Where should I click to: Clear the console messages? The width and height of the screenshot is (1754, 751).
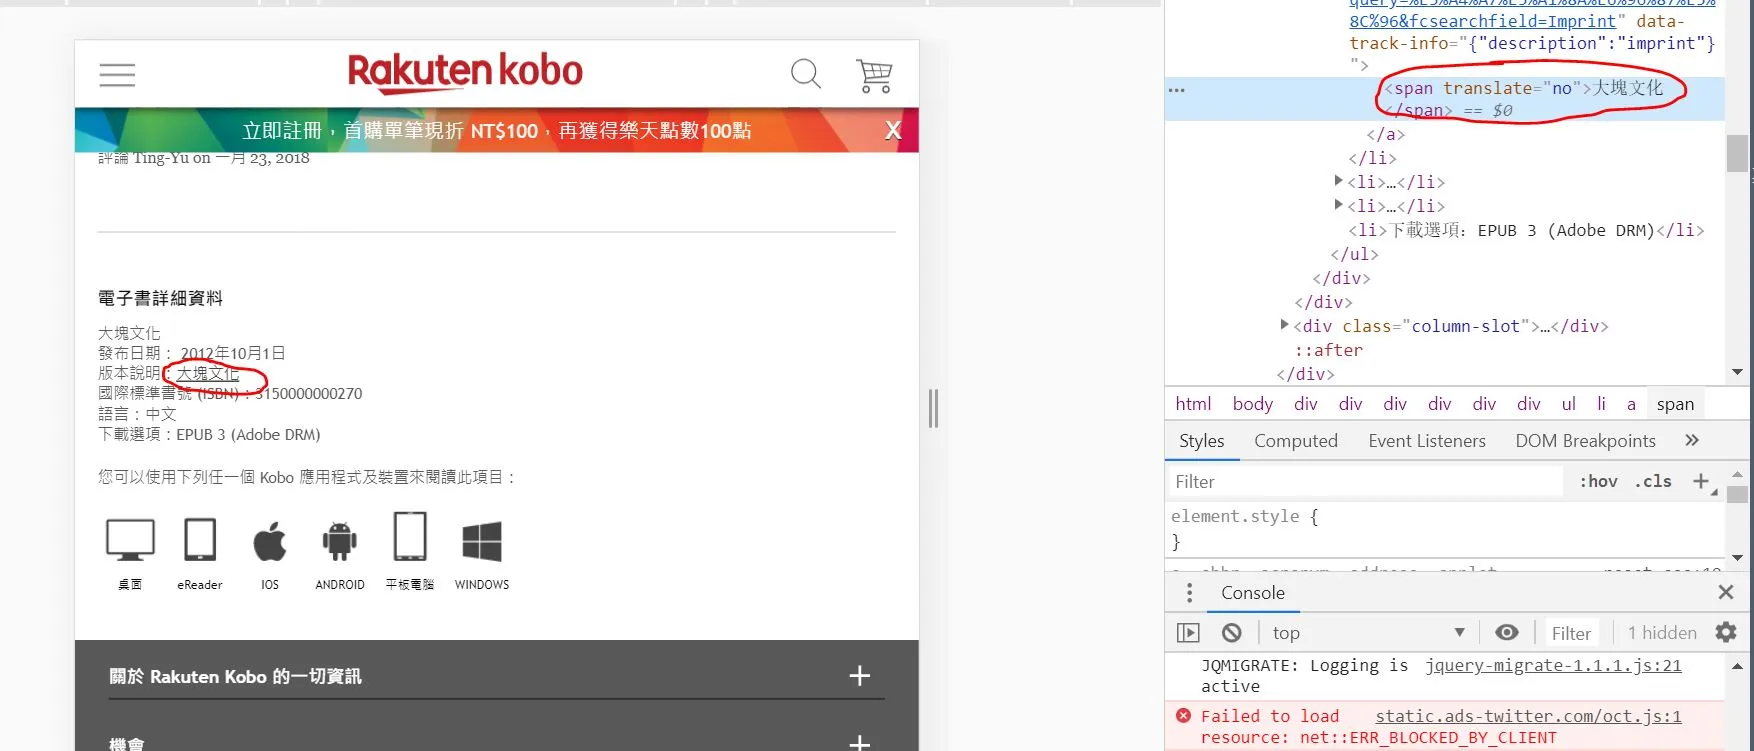pyautogui.click(x=1232, y=633)
